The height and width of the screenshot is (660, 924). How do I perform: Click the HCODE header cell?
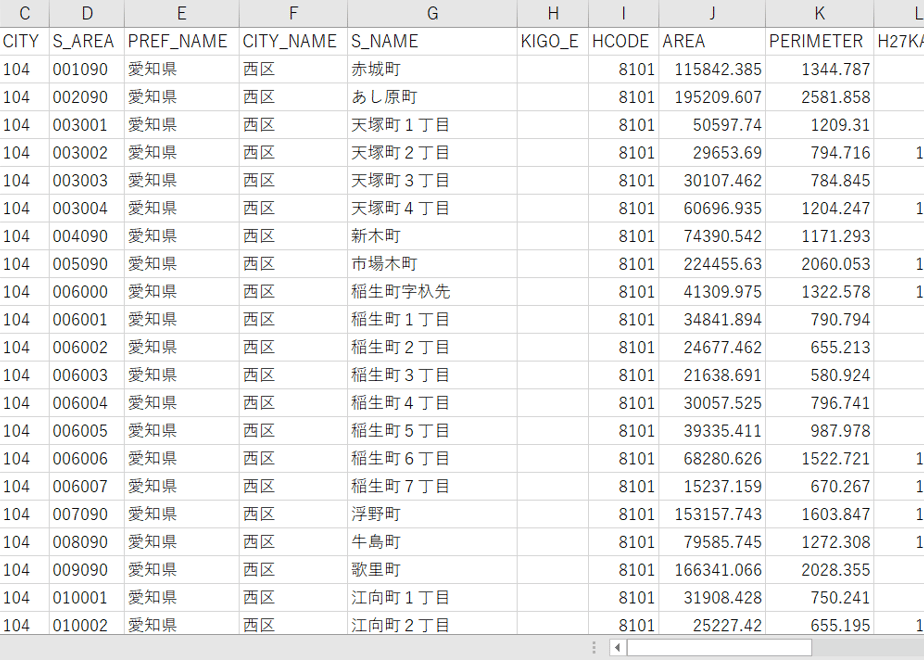tap(623, 41)
